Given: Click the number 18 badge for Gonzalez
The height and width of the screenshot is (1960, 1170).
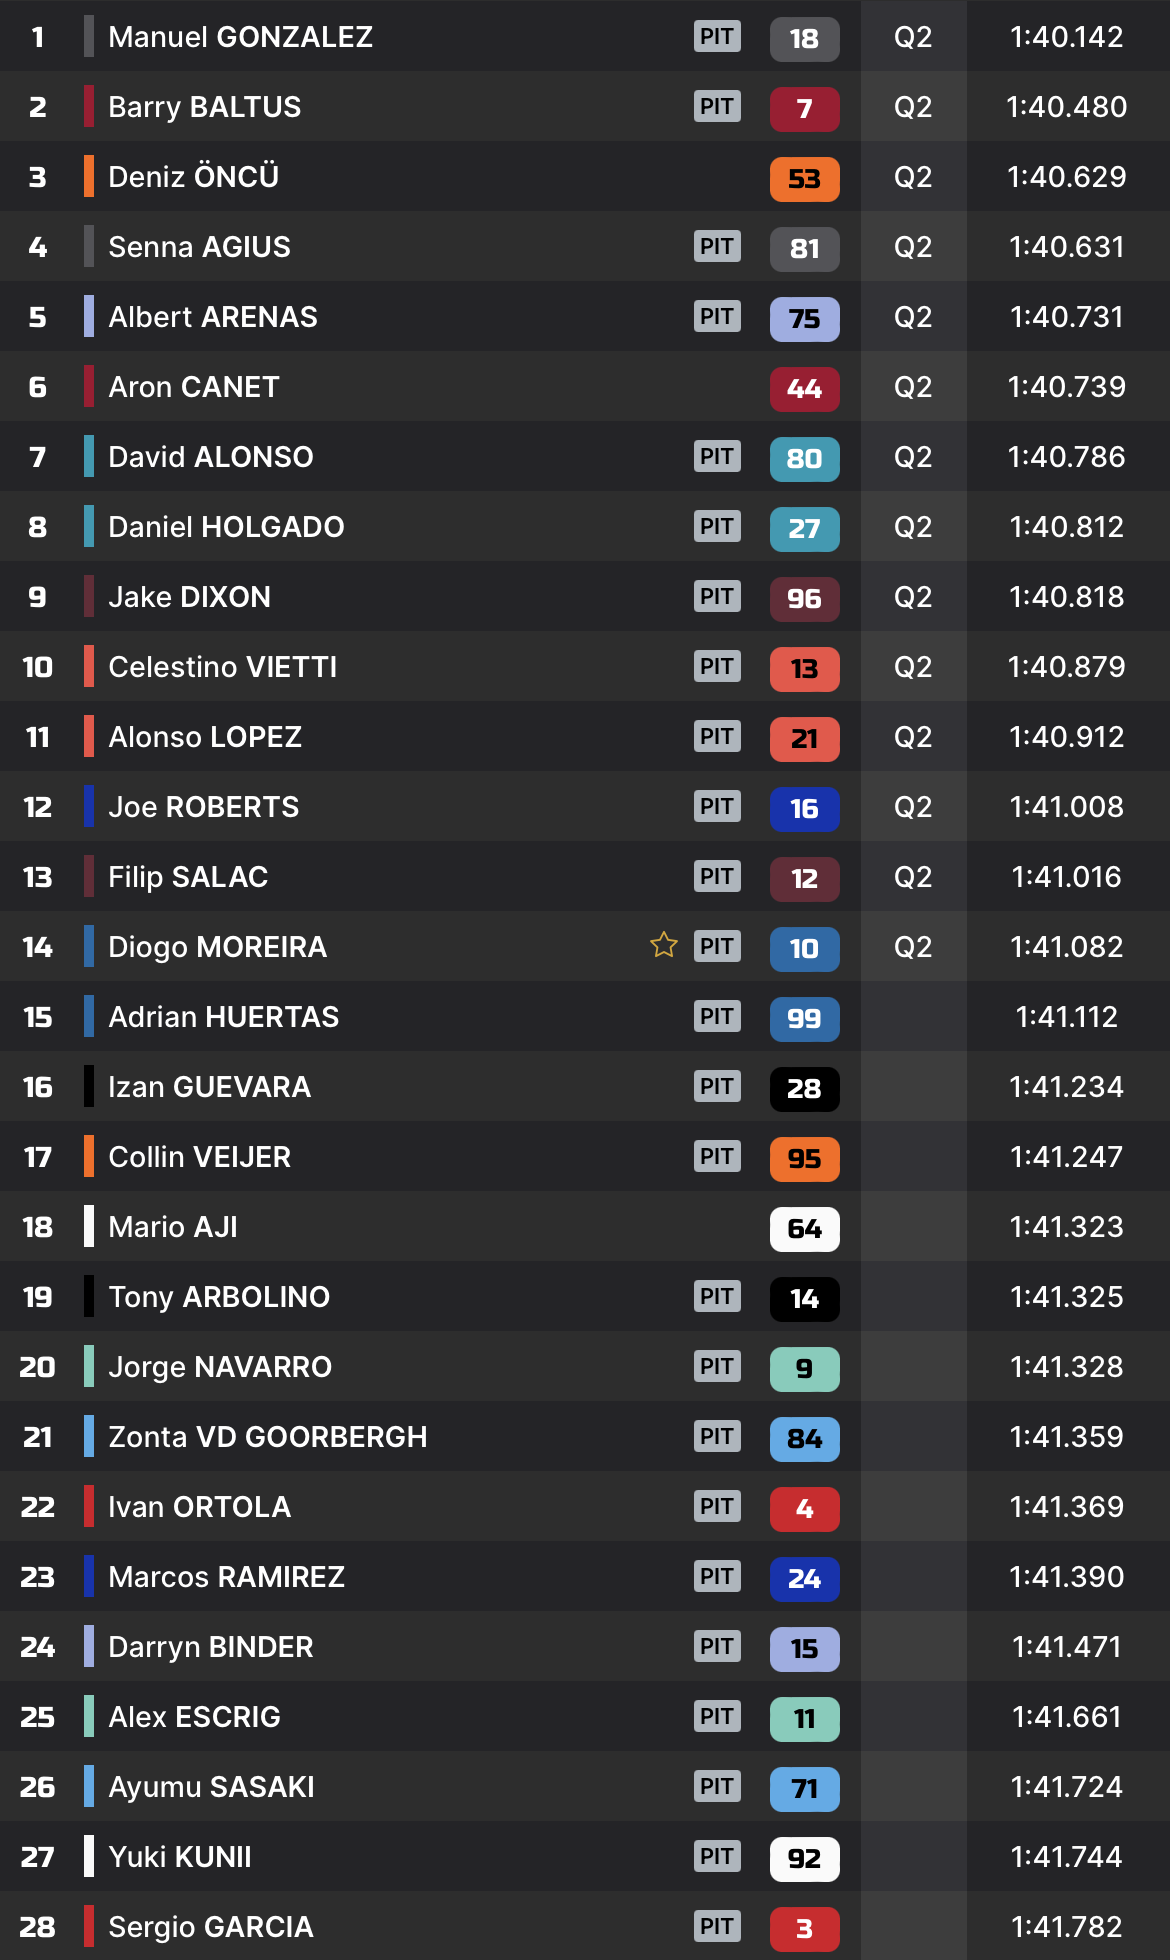Looking at the screenshot, I should [804, 38].
